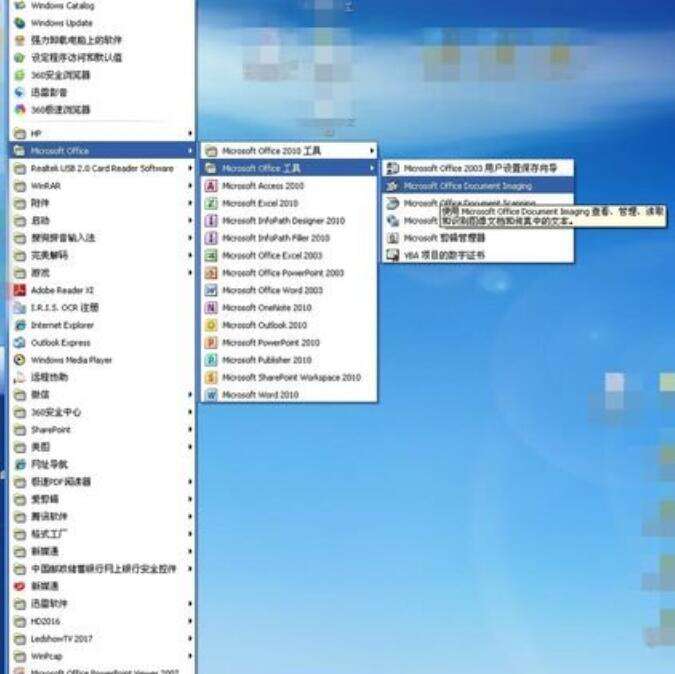
Task: Open Windows Media Player entry
Action: pyautogui.click(x=102, y=360)
